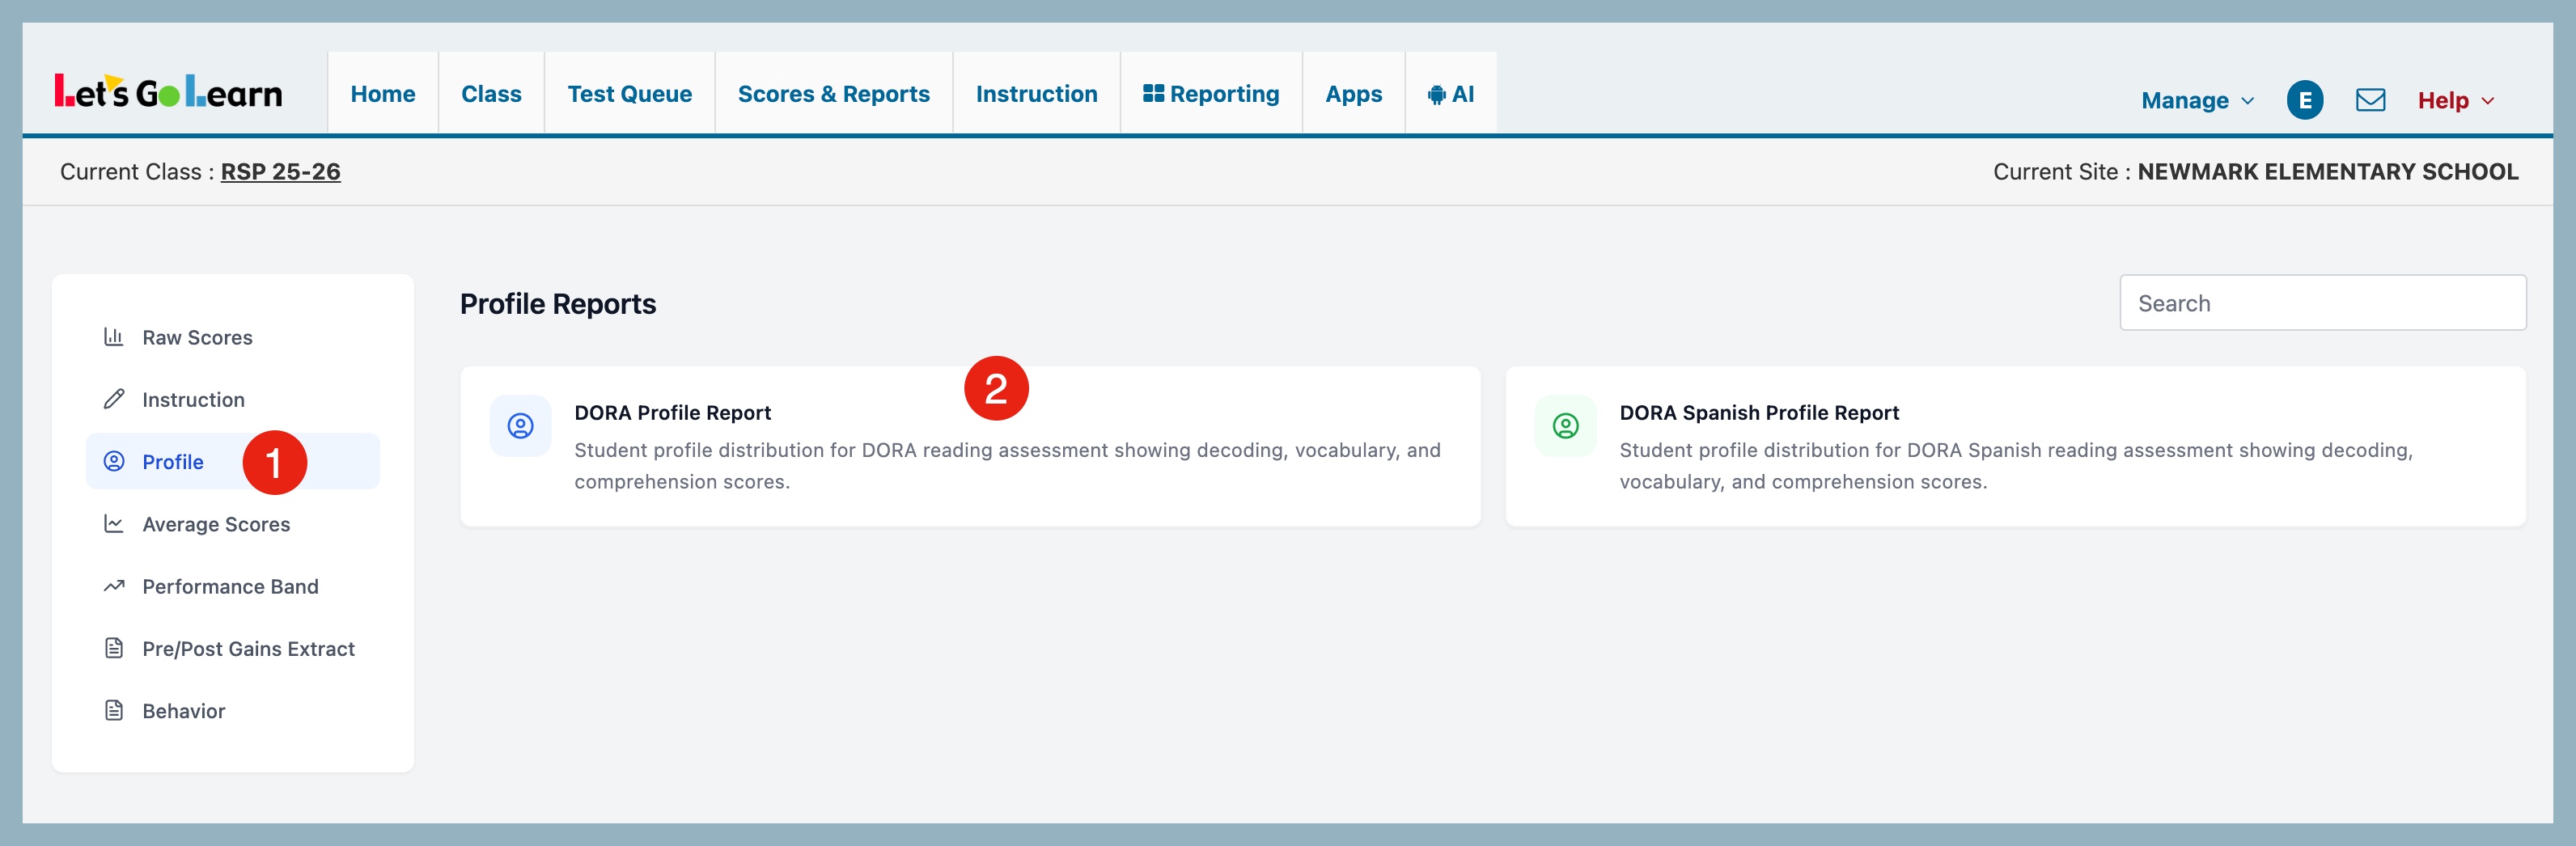Click the user avatar E icon
This screenshot has width=2576, height=846.
coord(2304,100)
